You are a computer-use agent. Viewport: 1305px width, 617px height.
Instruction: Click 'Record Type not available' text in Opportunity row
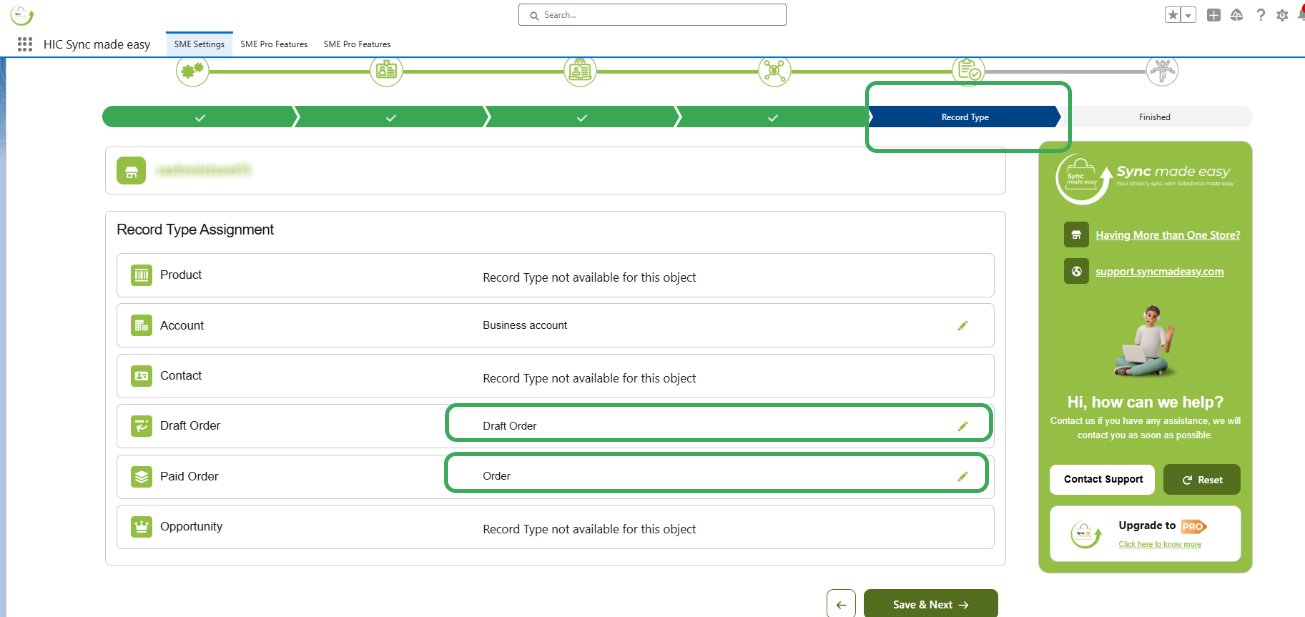[x=589, y=529]
